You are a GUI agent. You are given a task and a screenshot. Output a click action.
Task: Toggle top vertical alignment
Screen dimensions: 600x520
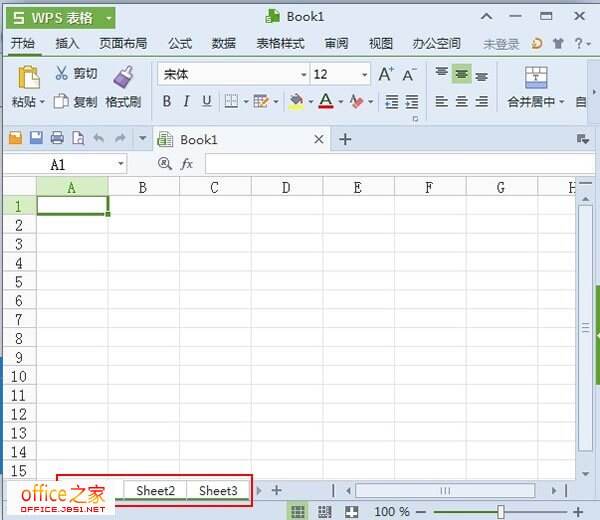(x=442, y=73)
